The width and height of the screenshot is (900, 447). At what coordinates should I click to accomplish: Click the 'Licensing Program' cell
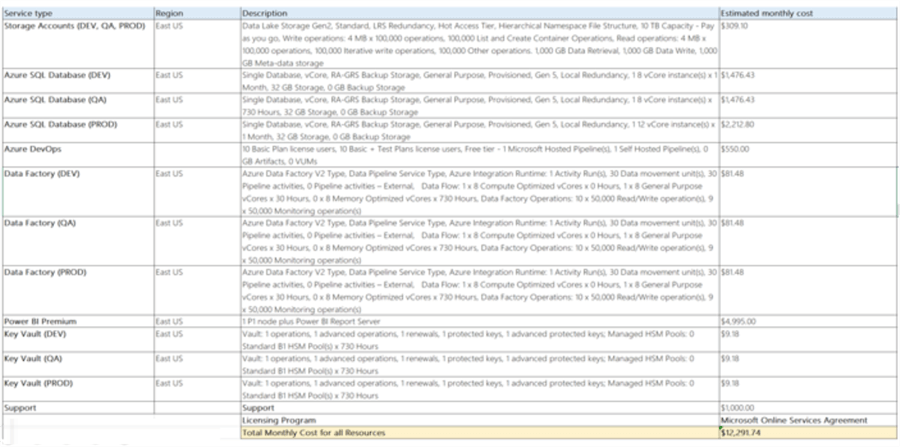[x=480, y=420]
